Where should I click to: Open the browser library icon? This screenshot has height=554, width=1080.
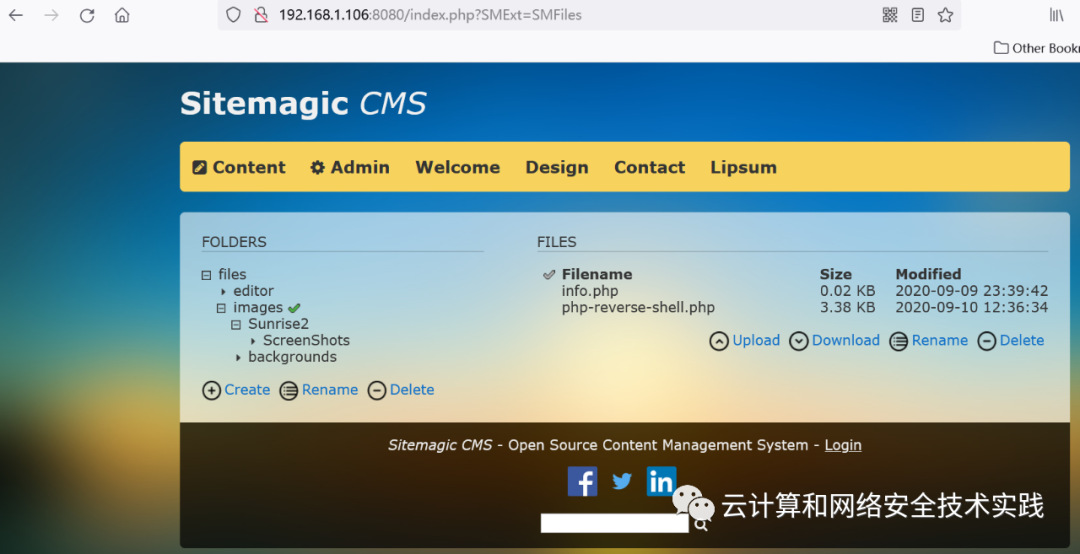coord(1057,14)
